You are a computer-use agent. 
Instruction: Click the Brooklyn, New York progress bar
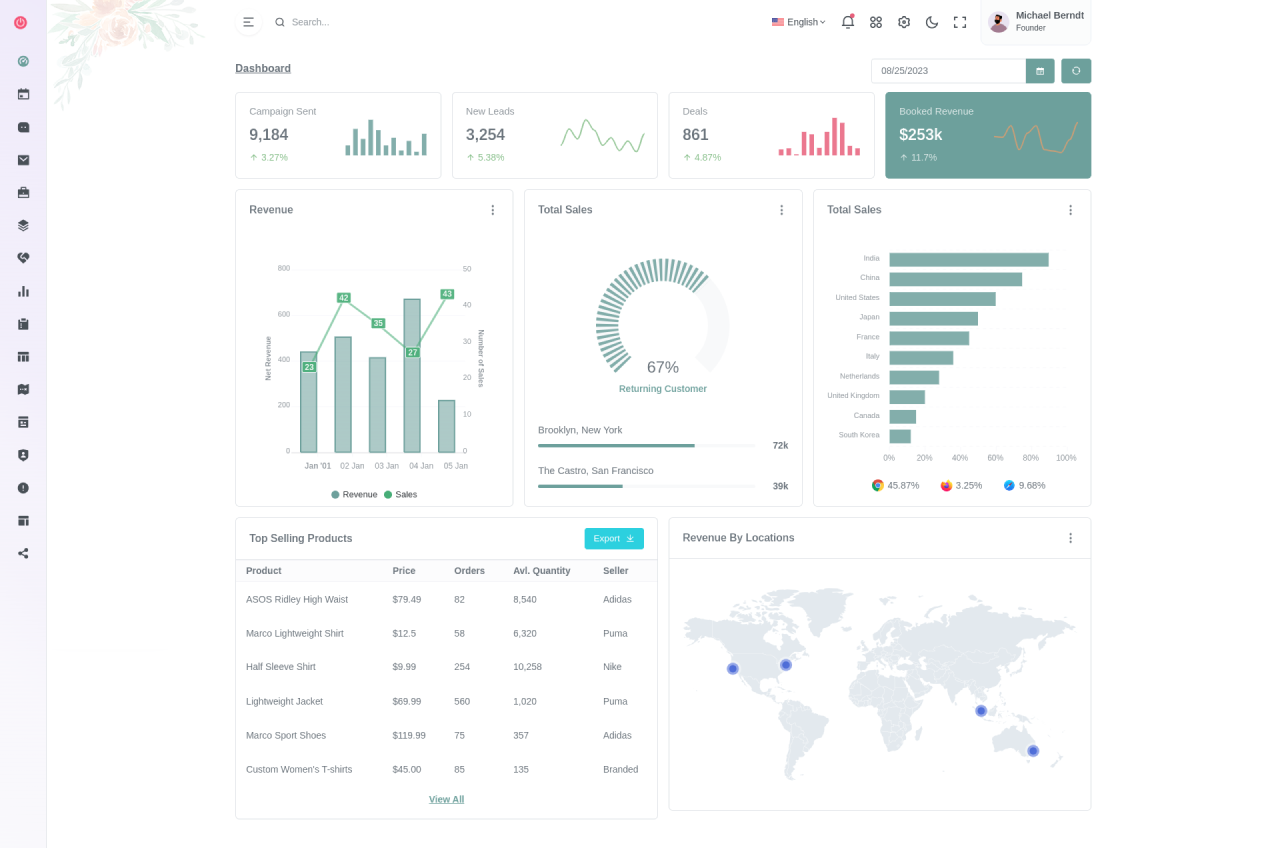(646, 445)
